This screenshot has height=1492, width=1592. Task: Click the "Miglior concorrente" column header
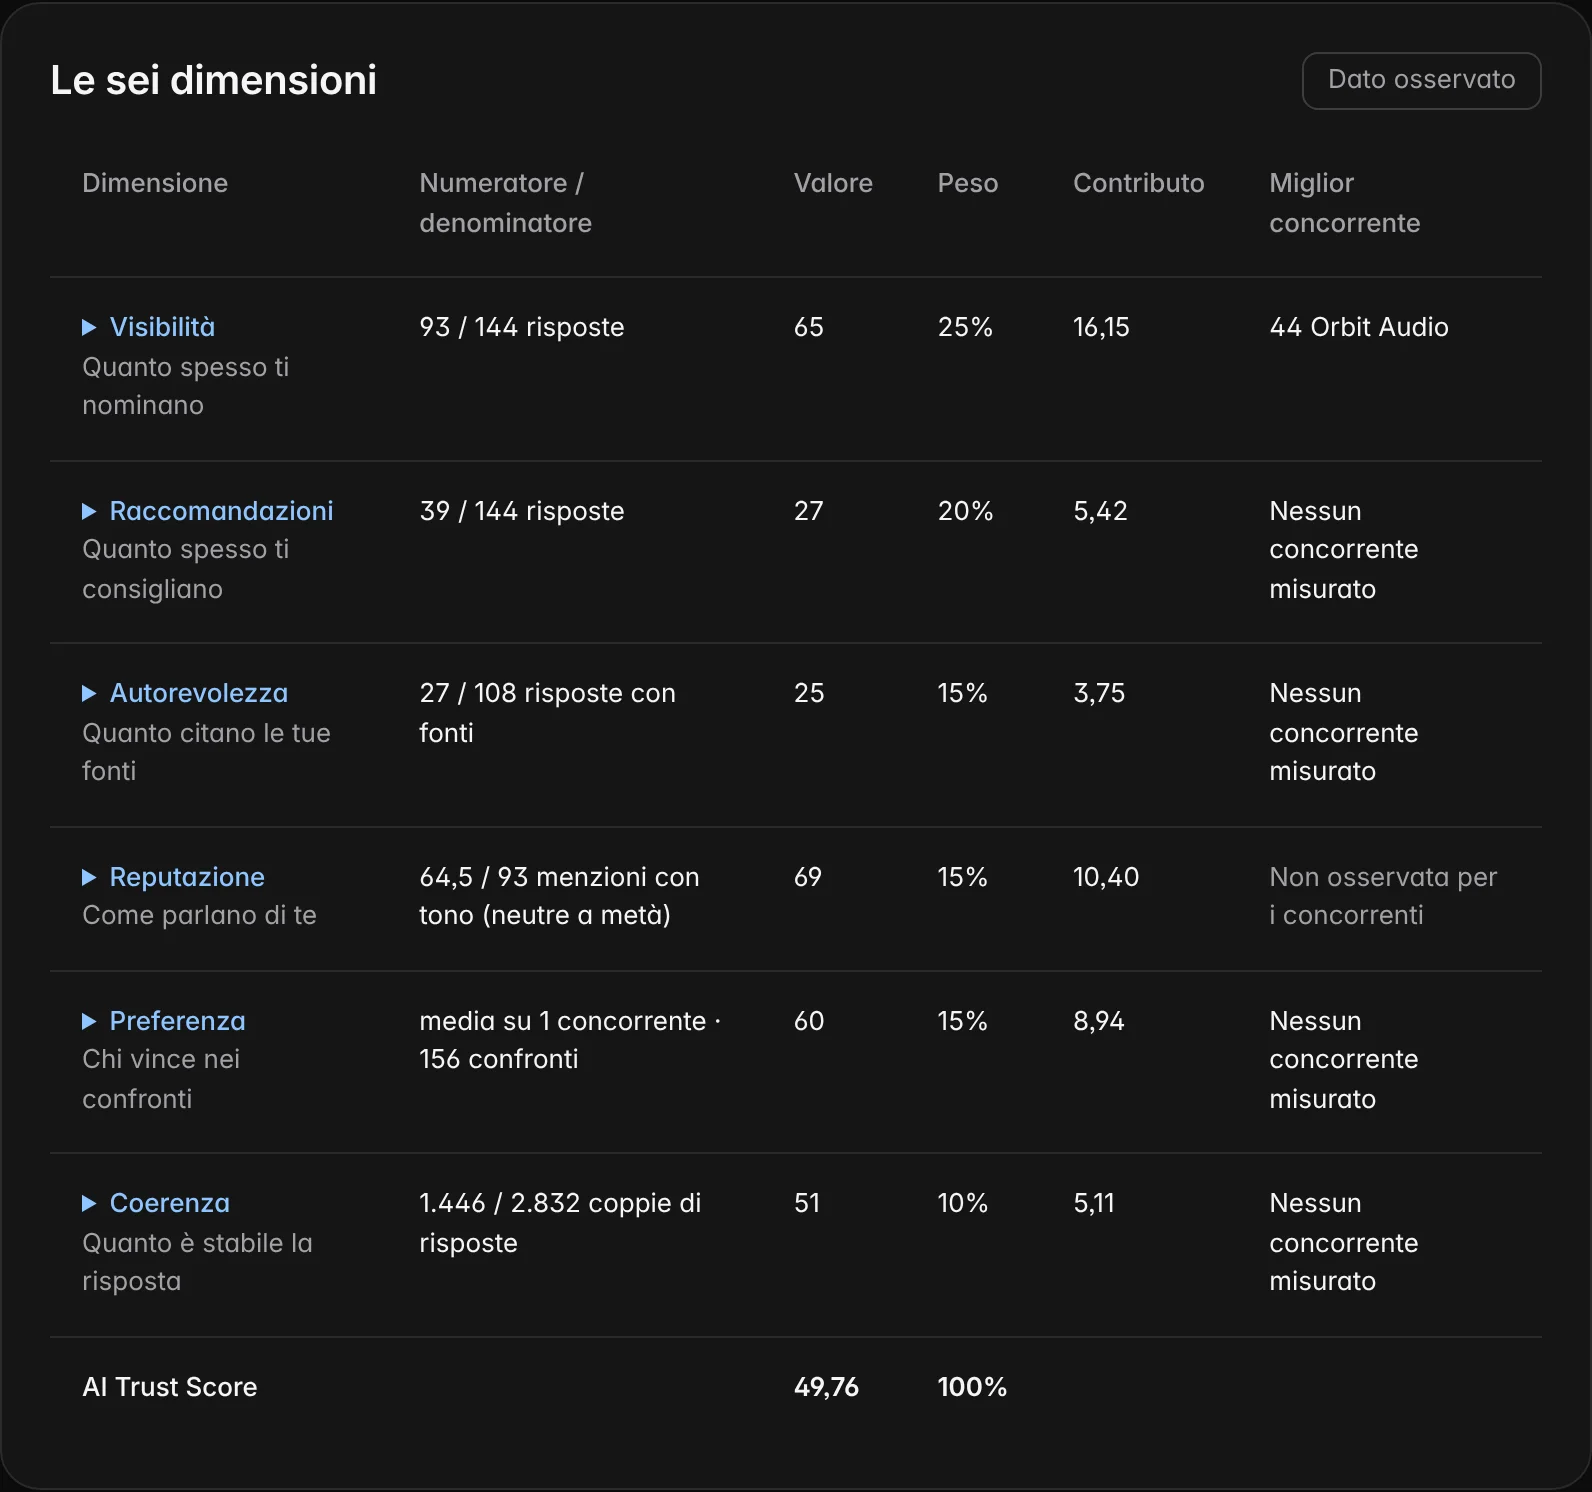click(x=1344, y=203)
